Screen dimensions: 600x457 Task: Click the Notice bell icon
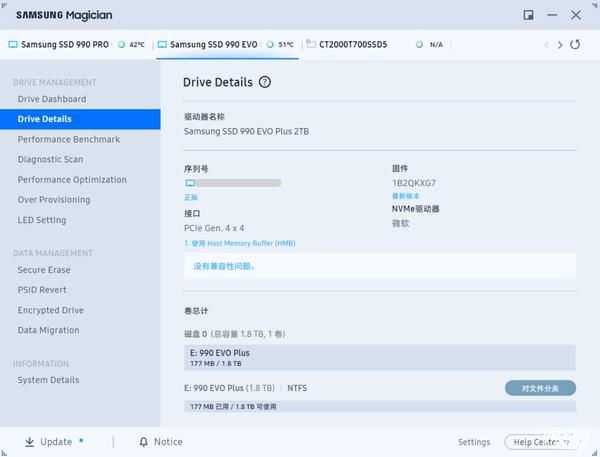[x=143, y=442]
